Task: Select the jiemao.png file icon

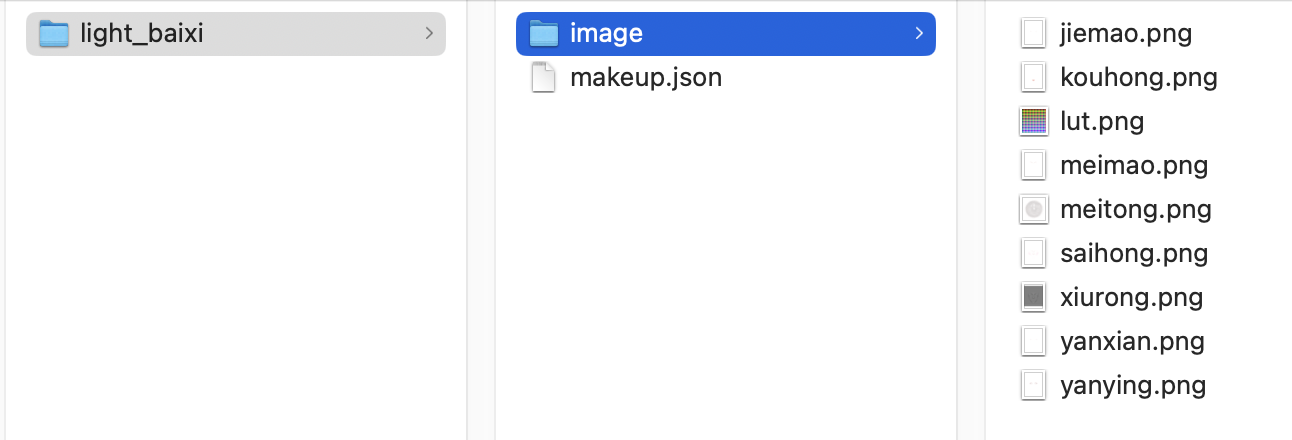Action: [1033, 34]
